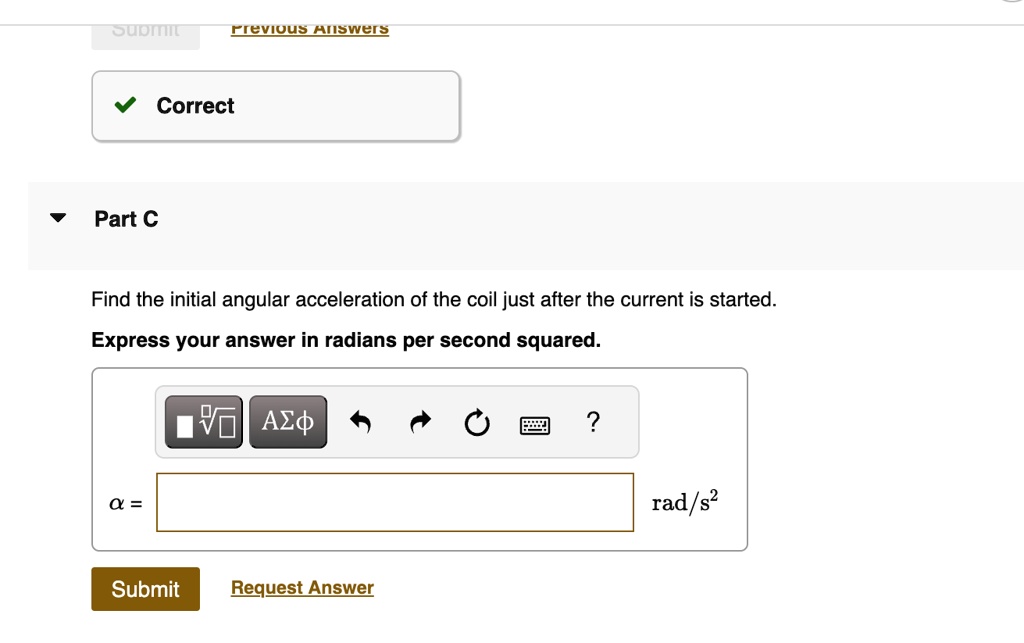Open the keyboard shortcuts icon
1024x643 pixels.
tap(535, 425)
